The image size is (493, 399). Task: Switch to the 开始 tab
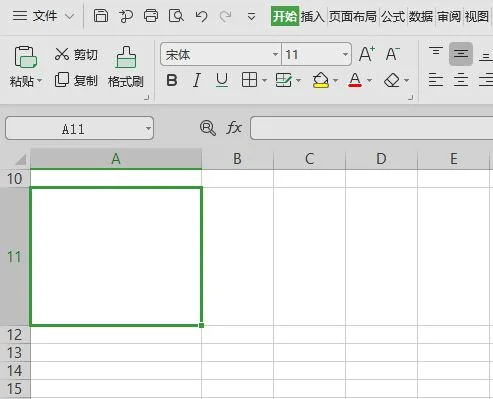(x=285, y=16)
